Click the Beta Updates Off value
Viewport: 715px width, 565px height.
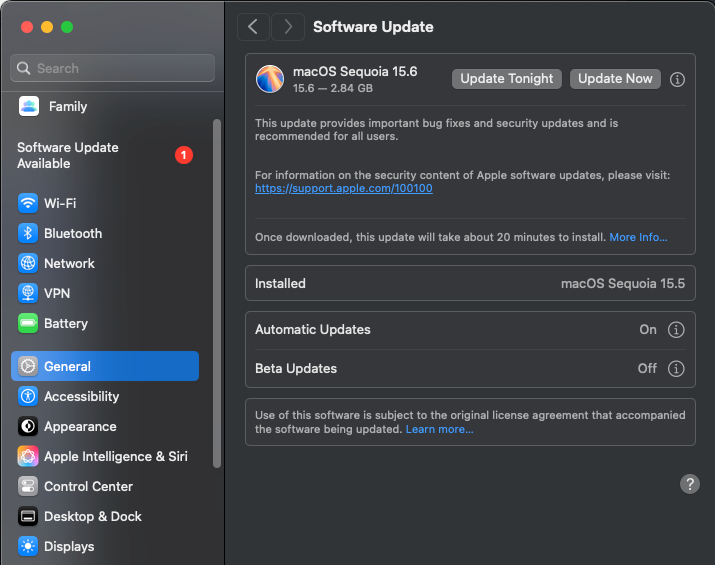pos(647,368)
